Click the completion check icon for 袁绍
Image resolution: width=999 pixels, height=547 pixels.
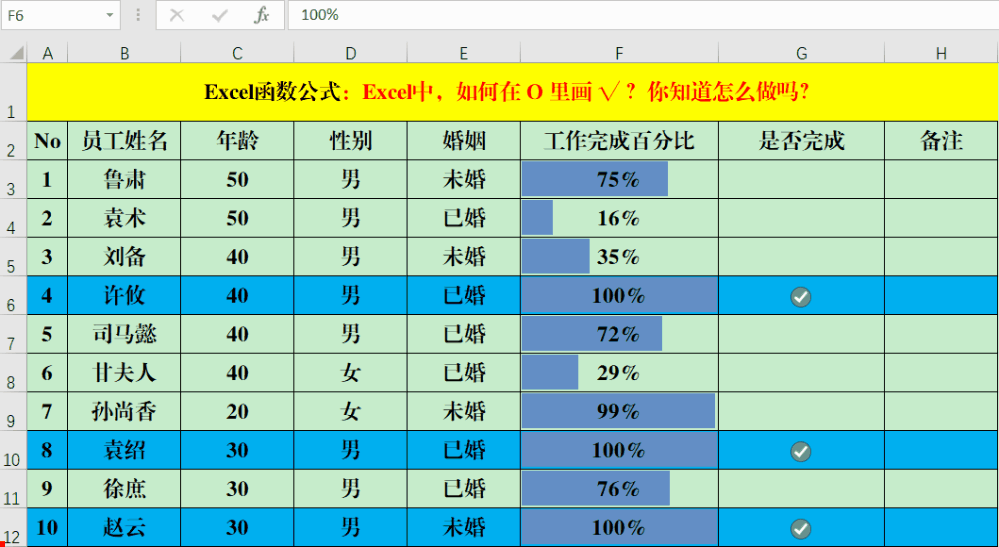pyautogui.click(x=801, y=451)
